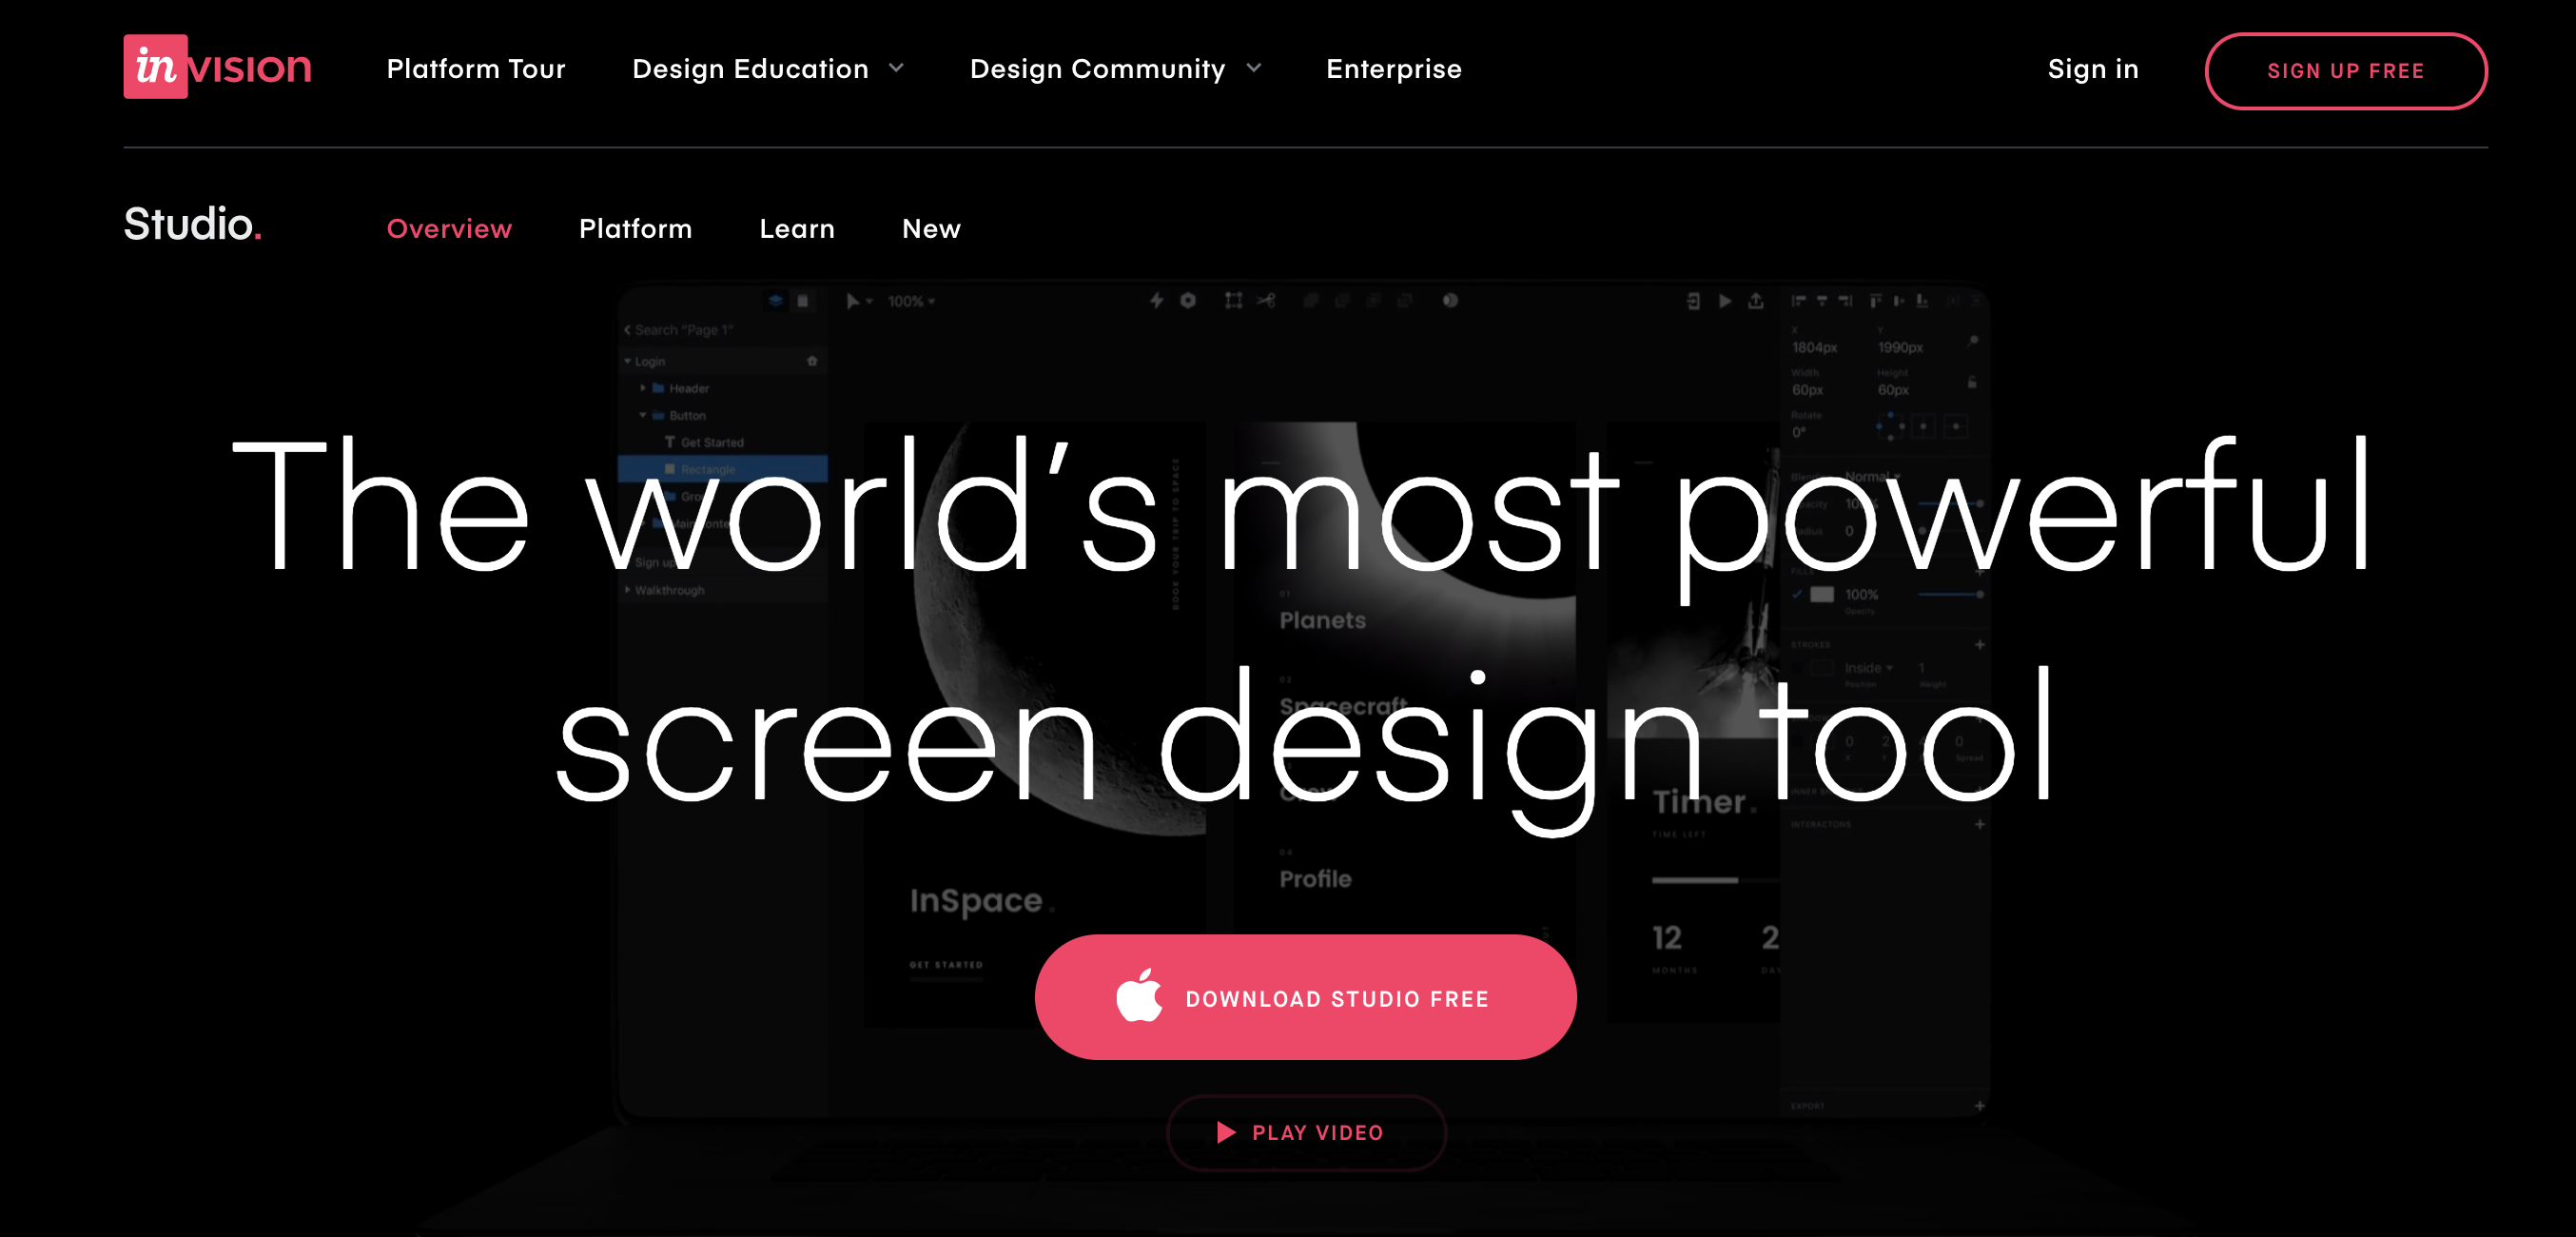Click the preview play icon in Studio toolbar
The image size is (2576, 1237).
(1725, 300)
